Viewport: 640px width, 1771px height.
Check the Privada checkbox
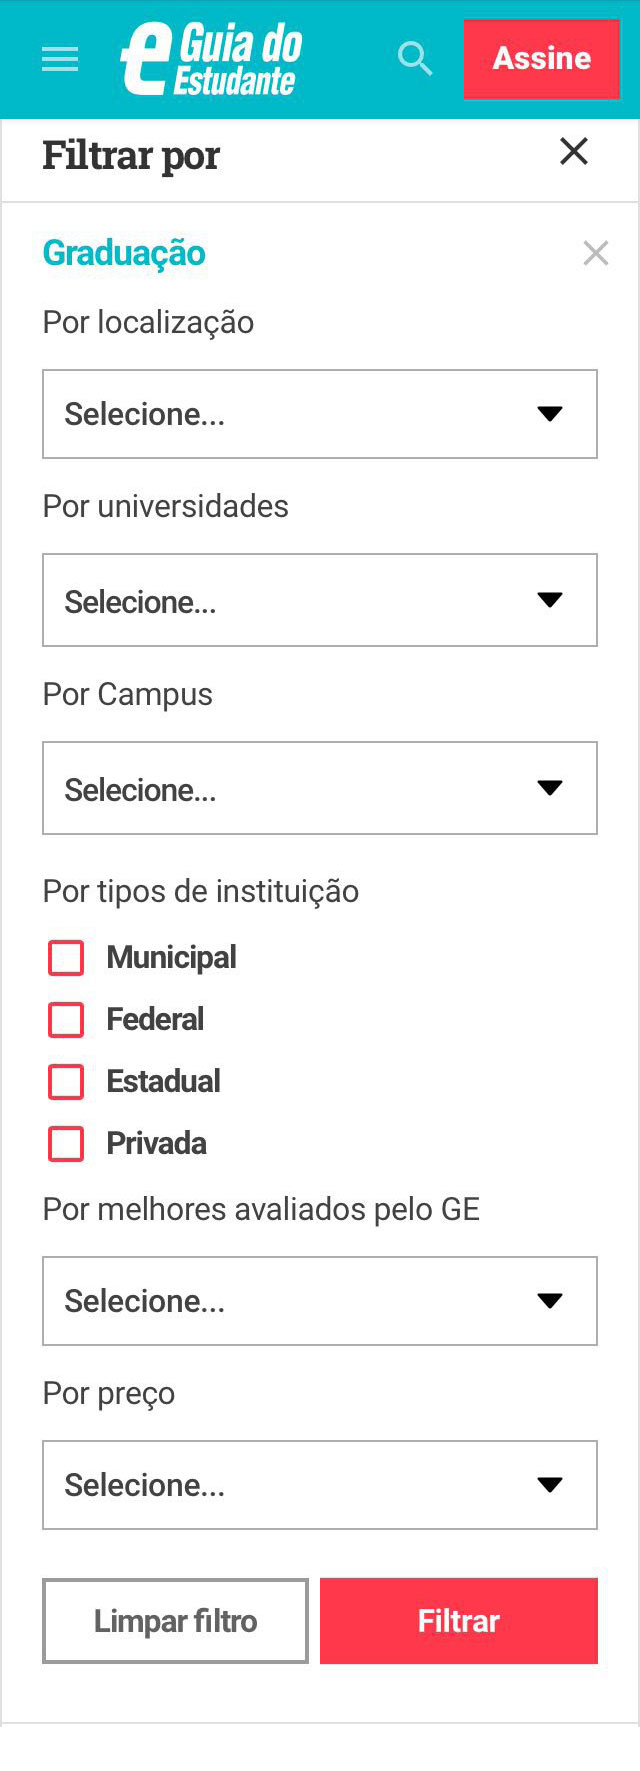coord(65,1144)
